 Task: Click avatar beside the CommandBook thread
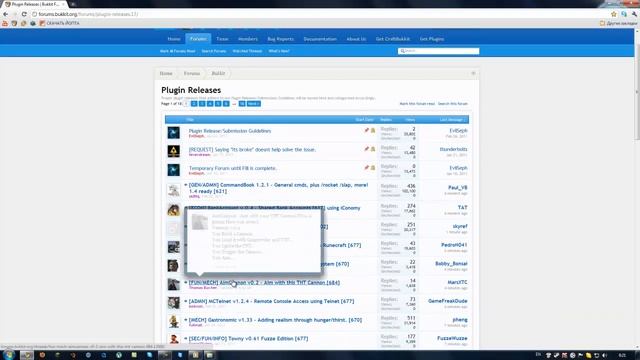[173, 190]
